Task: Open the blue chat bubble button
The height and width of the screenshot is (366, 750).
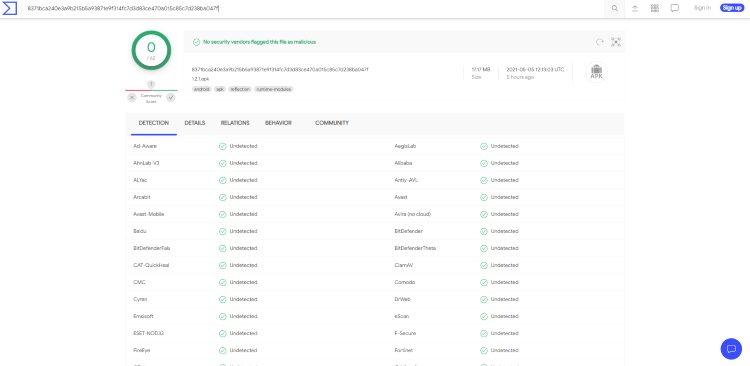Action: pos(731,348)
